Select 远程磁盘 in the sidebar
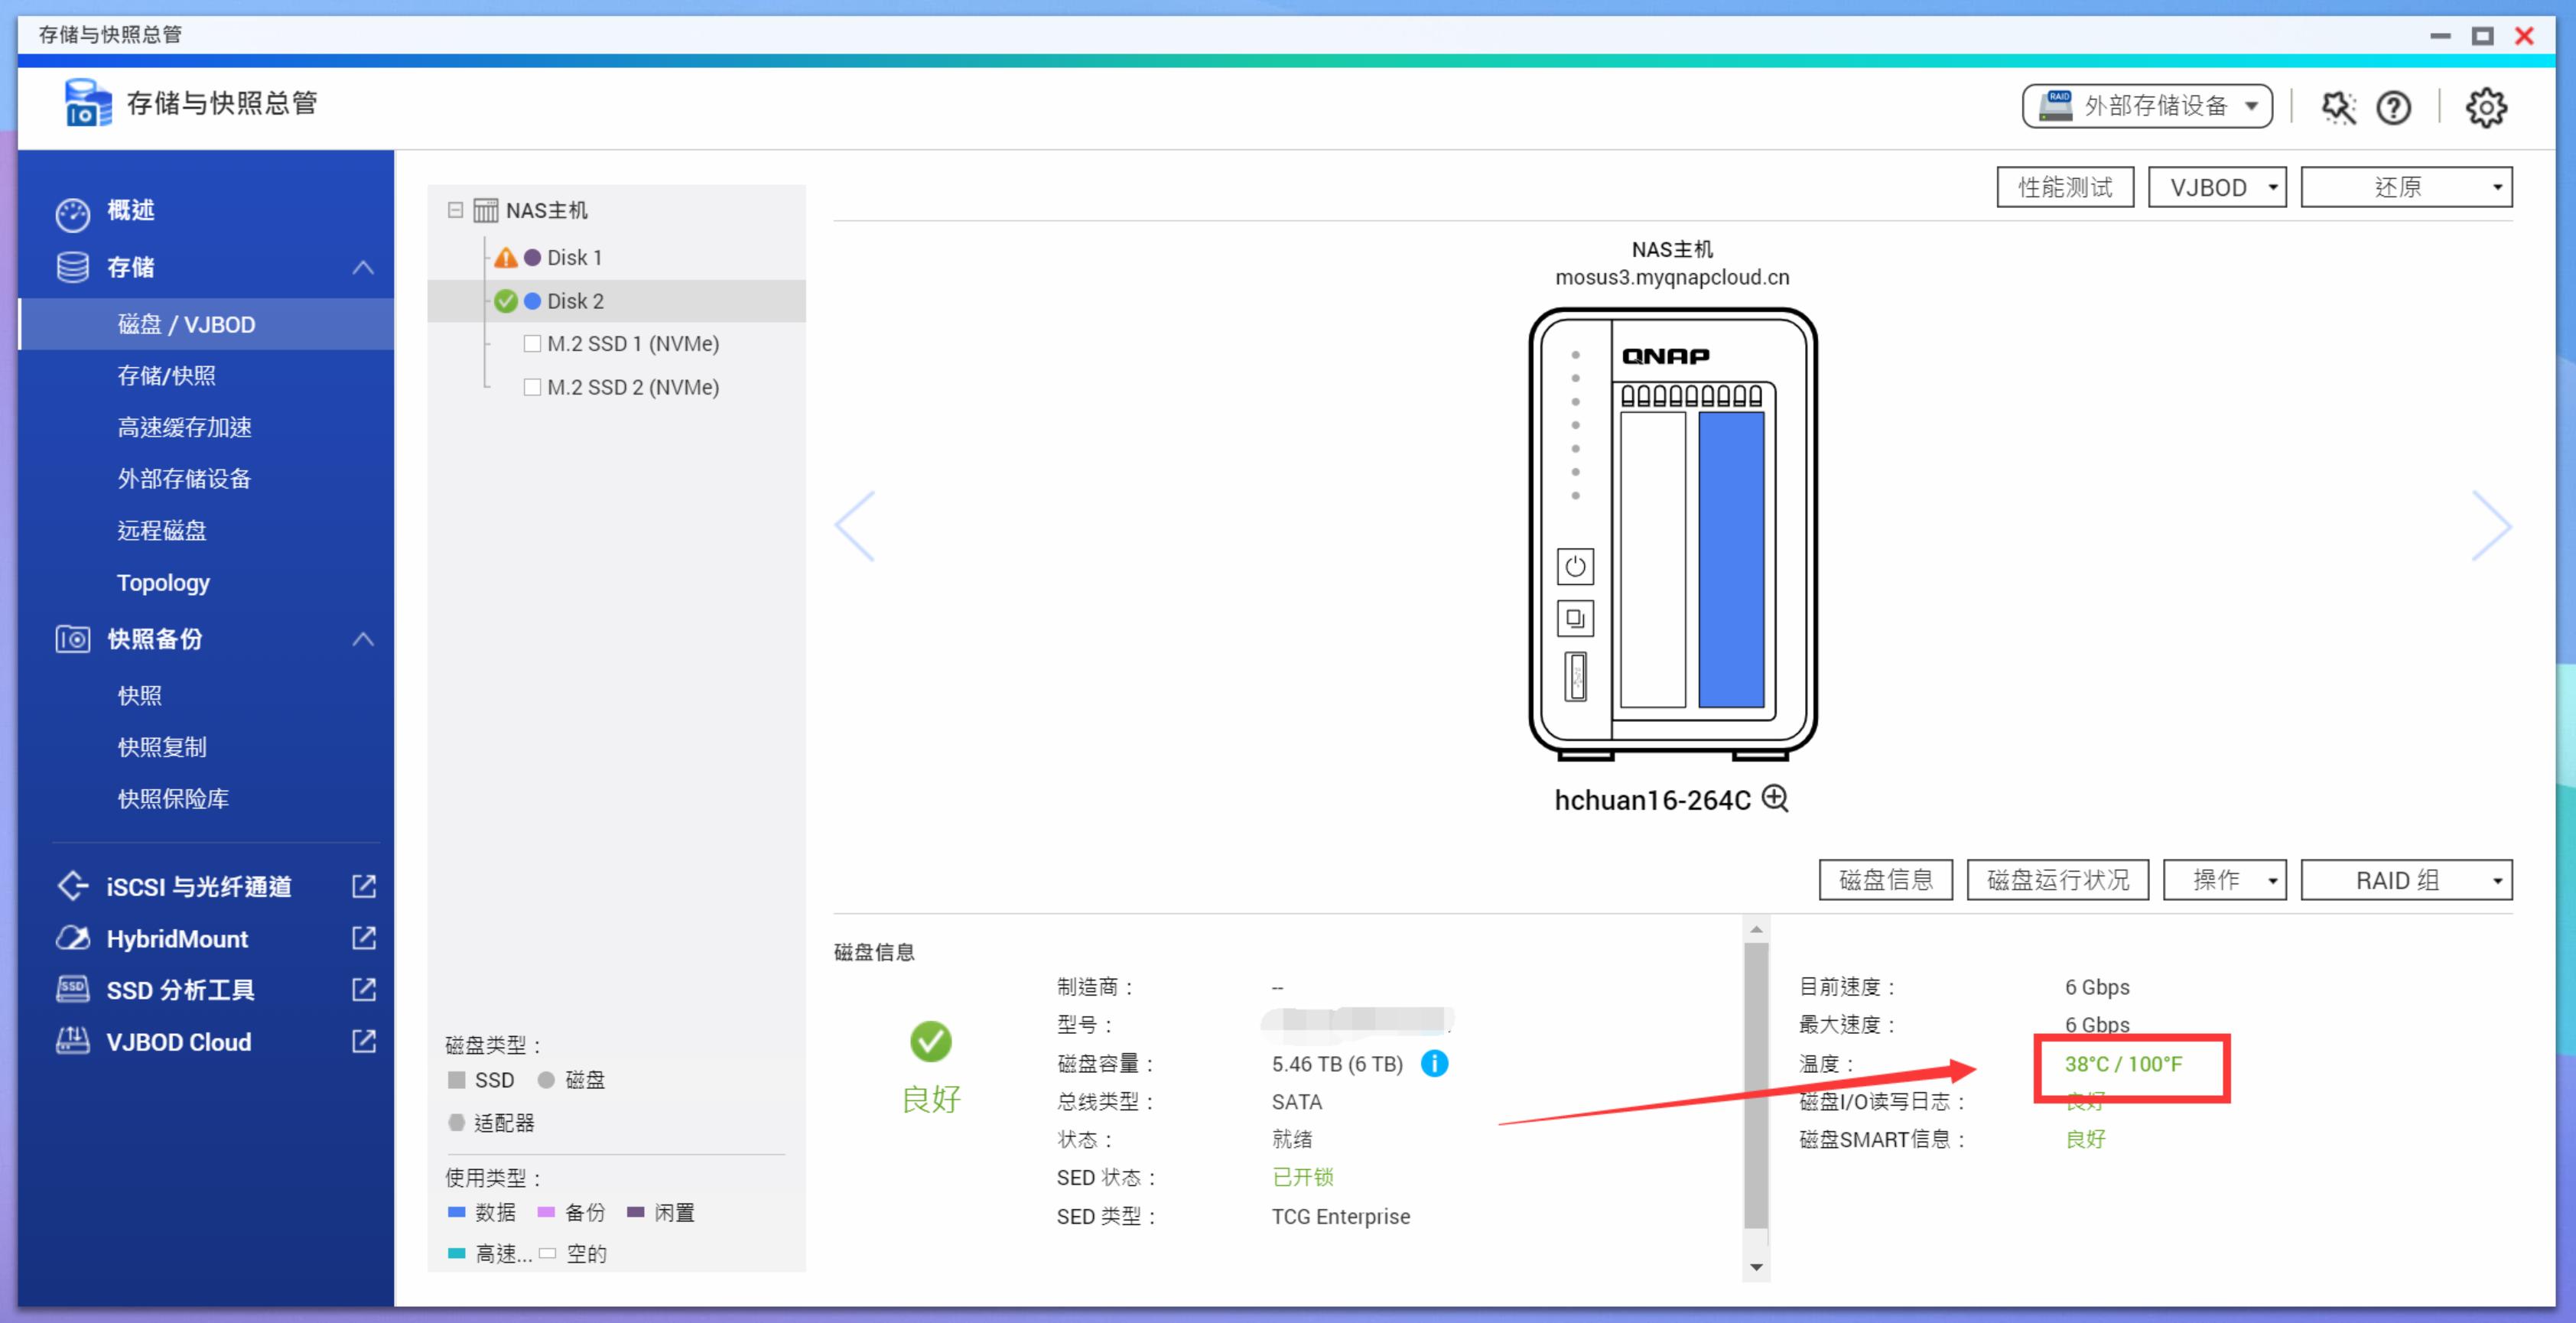This screenshot has height=1323, width=2576. 161,530
